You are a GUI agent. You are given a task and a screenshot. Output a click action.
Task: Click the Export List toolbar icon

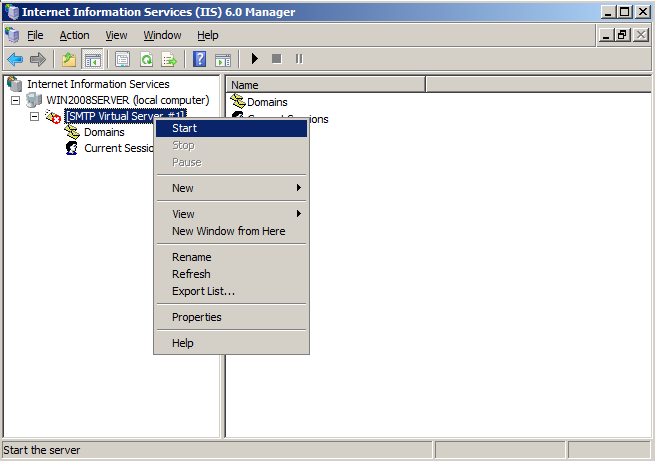tap(169, 59)
